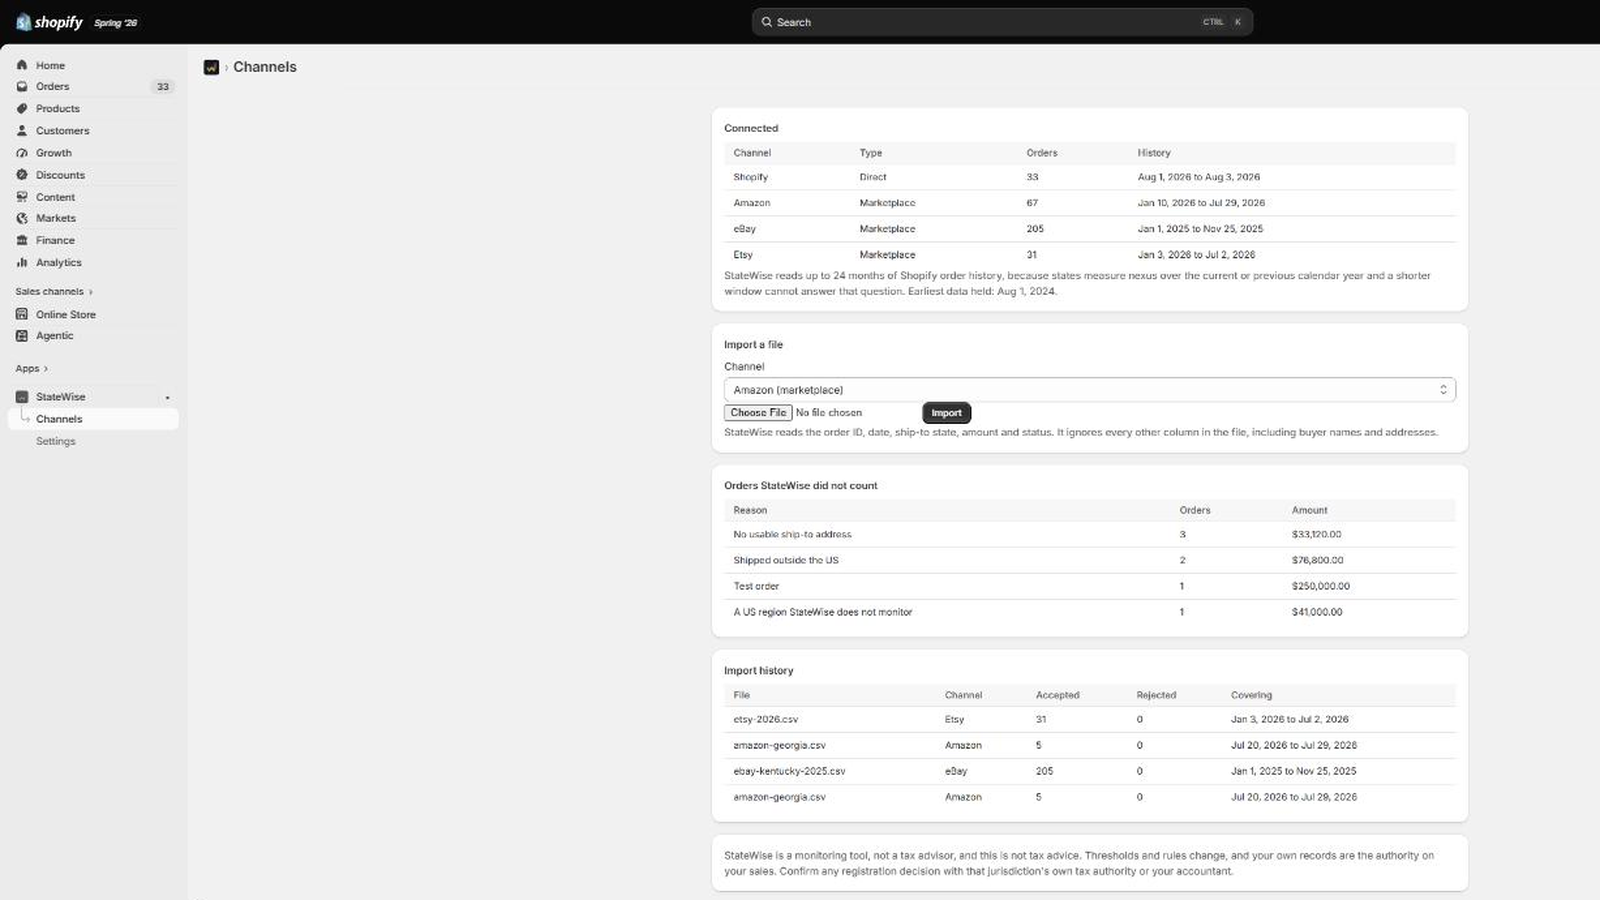Click the amount $41,000.00
Screen dimensions: 1600x900
point(1317,612)
